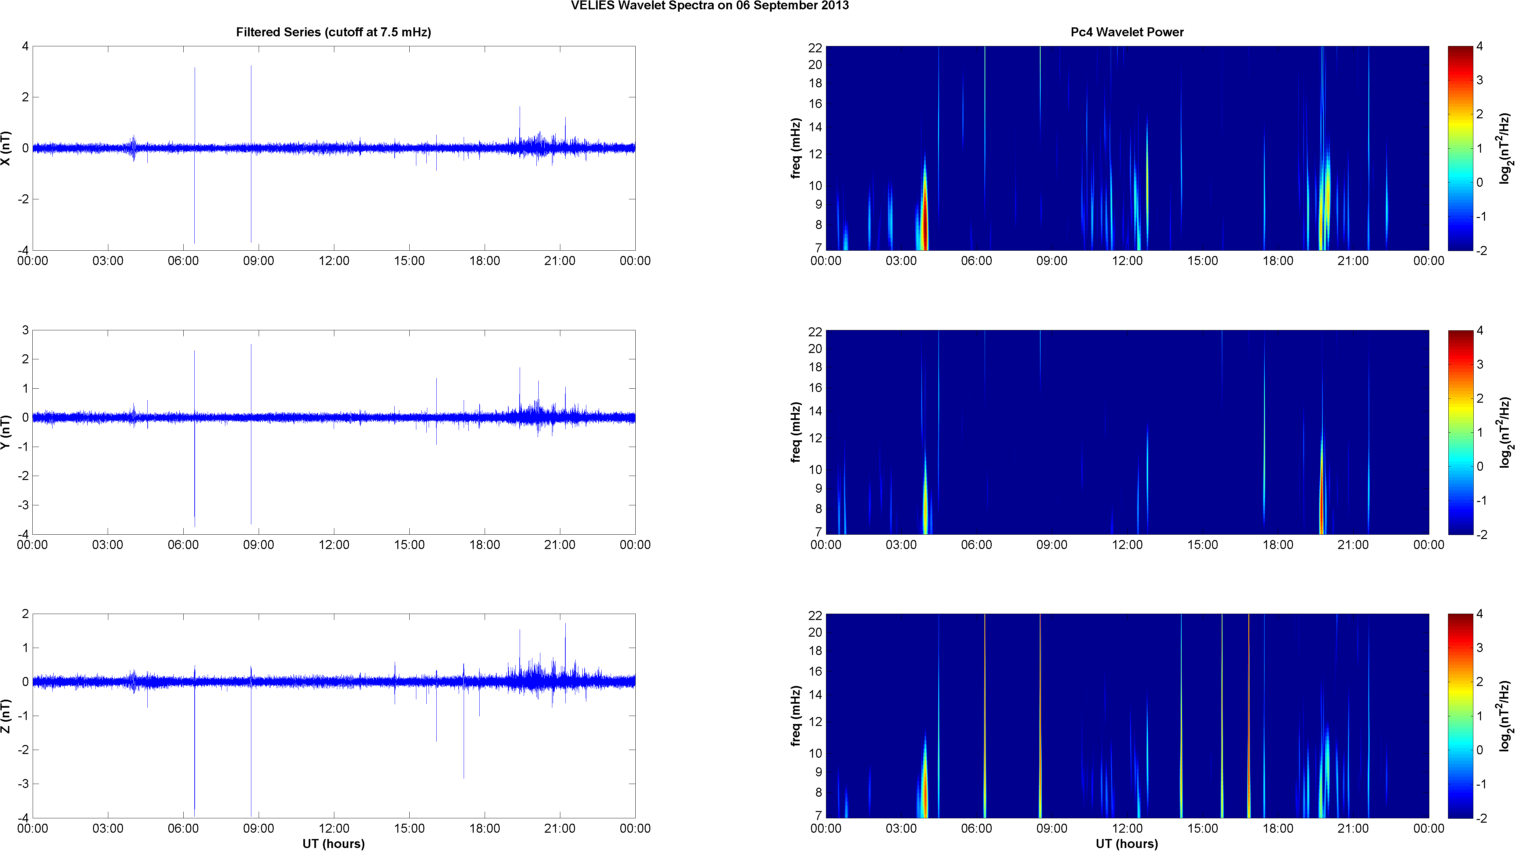Click freq (mHz) label of the top spectrum
This screenshot has width=1515, height=851.
tap(796, 148)
